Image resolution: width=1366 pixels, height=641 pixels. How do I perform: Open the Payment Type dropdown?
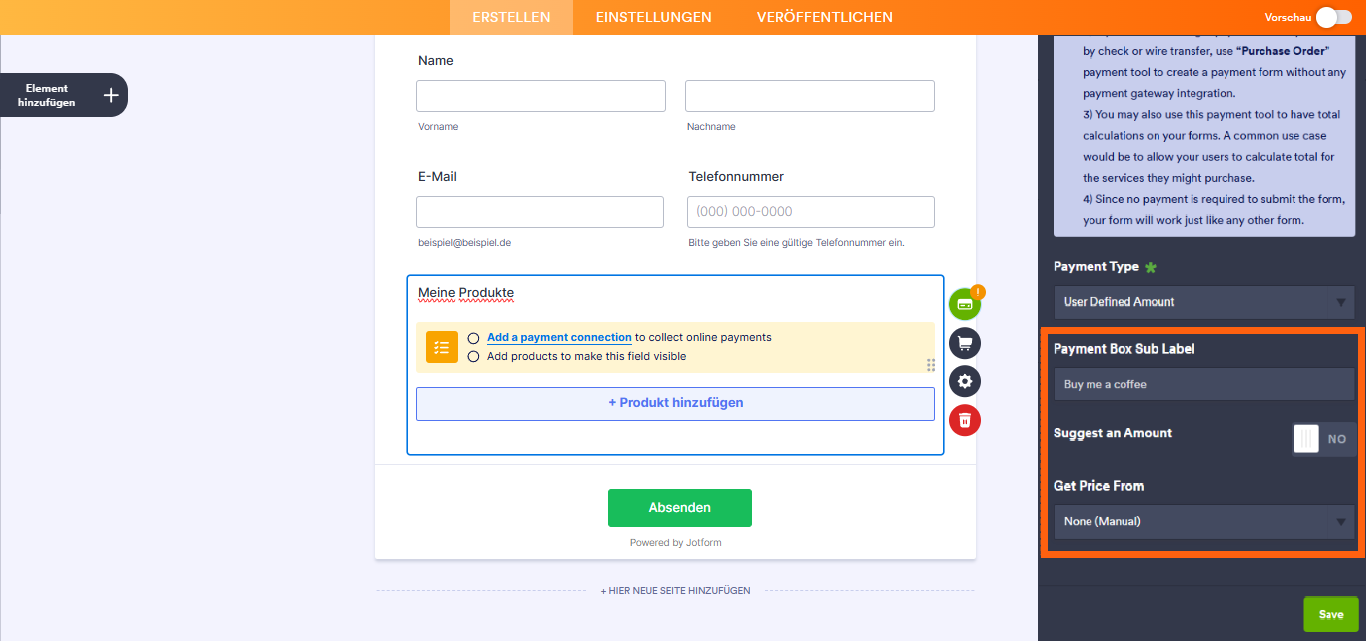click(x=1204, y=302)
